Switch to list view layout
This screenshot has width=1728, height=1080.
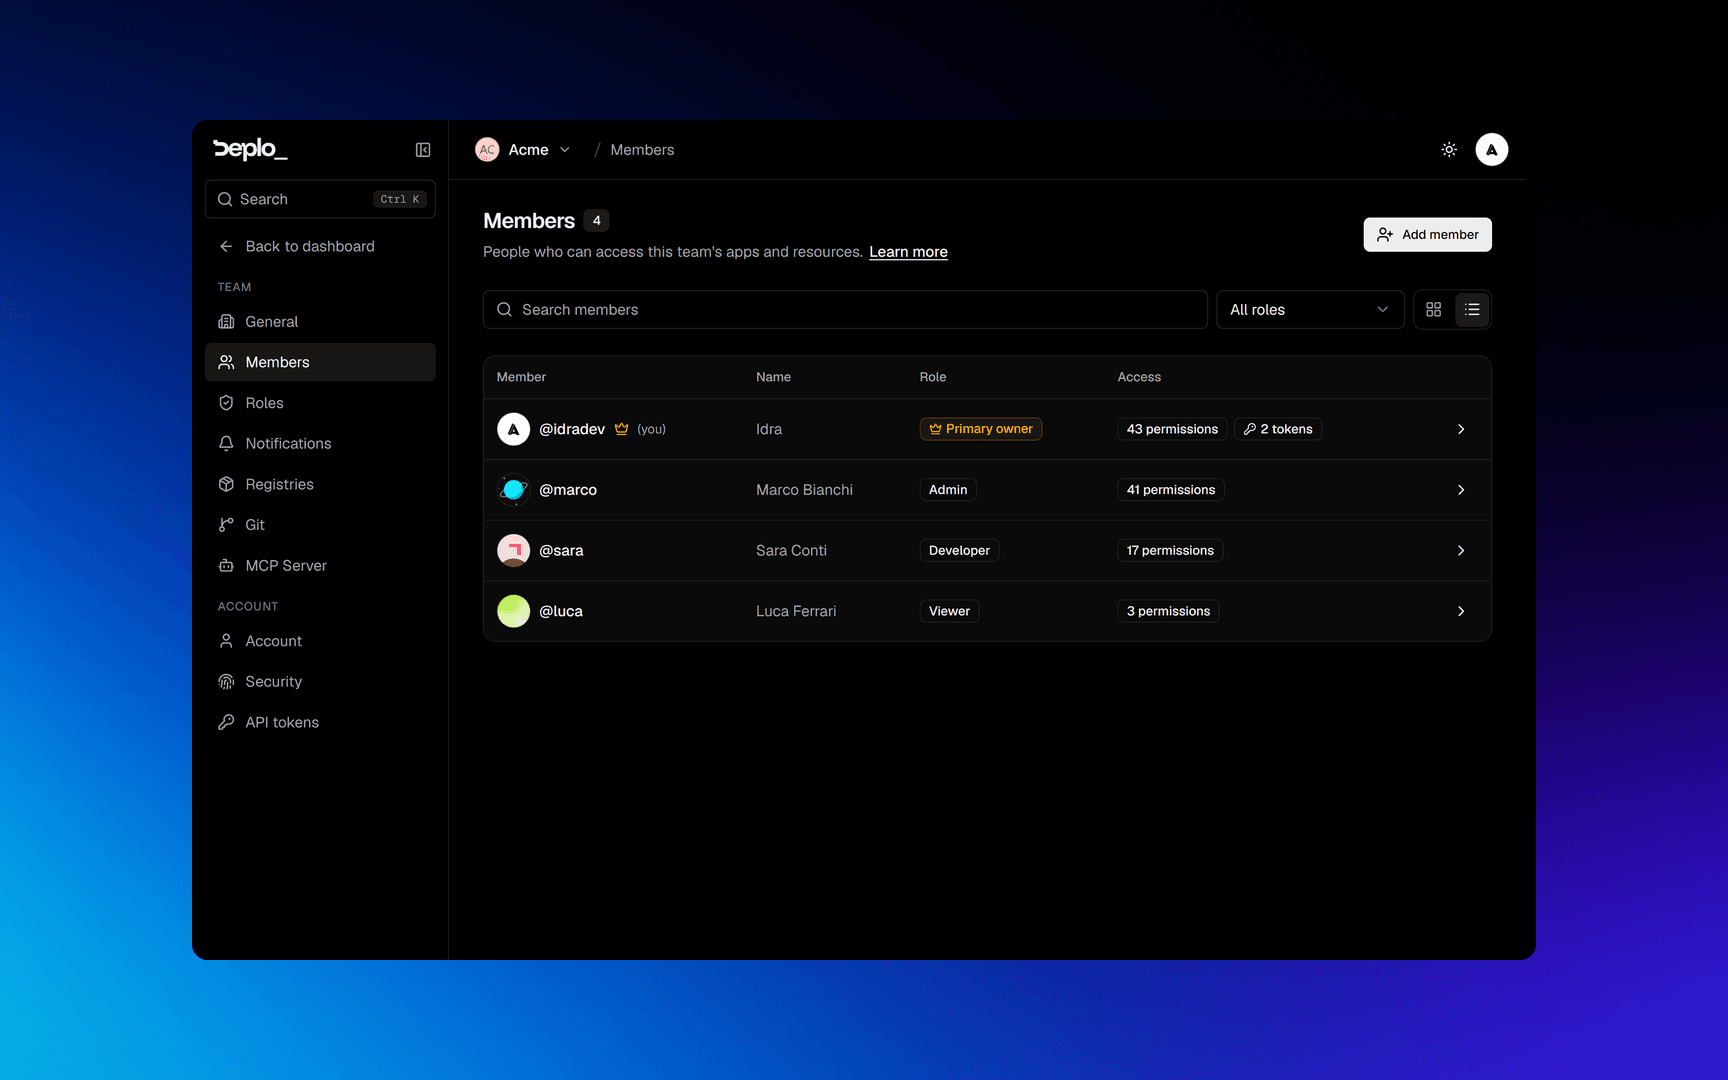pos(1472,310)
